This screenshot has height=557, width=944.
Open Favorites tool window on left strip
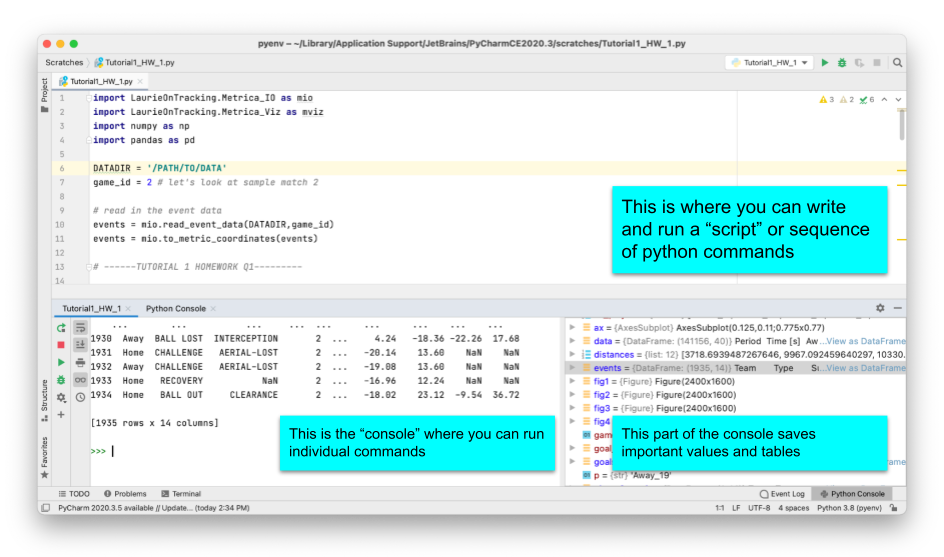pyautogui.click(x=45, y=458)
